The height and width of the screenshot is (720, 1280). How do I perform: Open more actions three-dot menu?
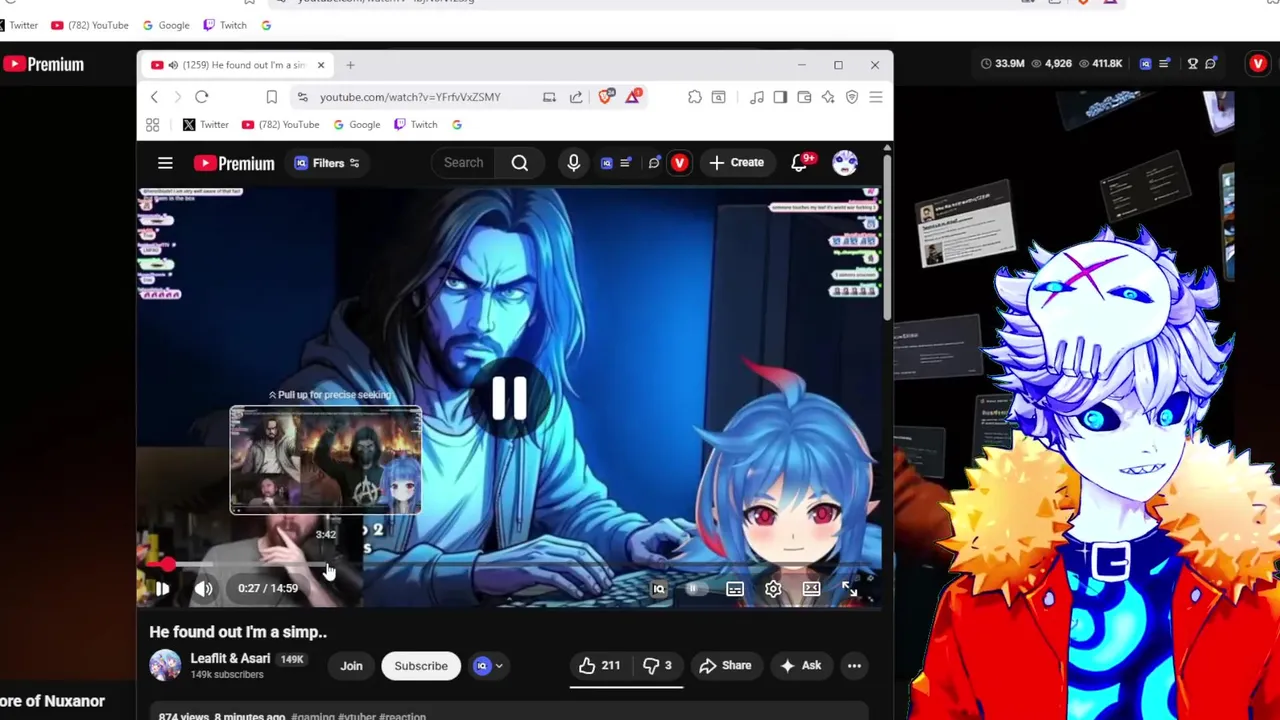tap(854, 666)
